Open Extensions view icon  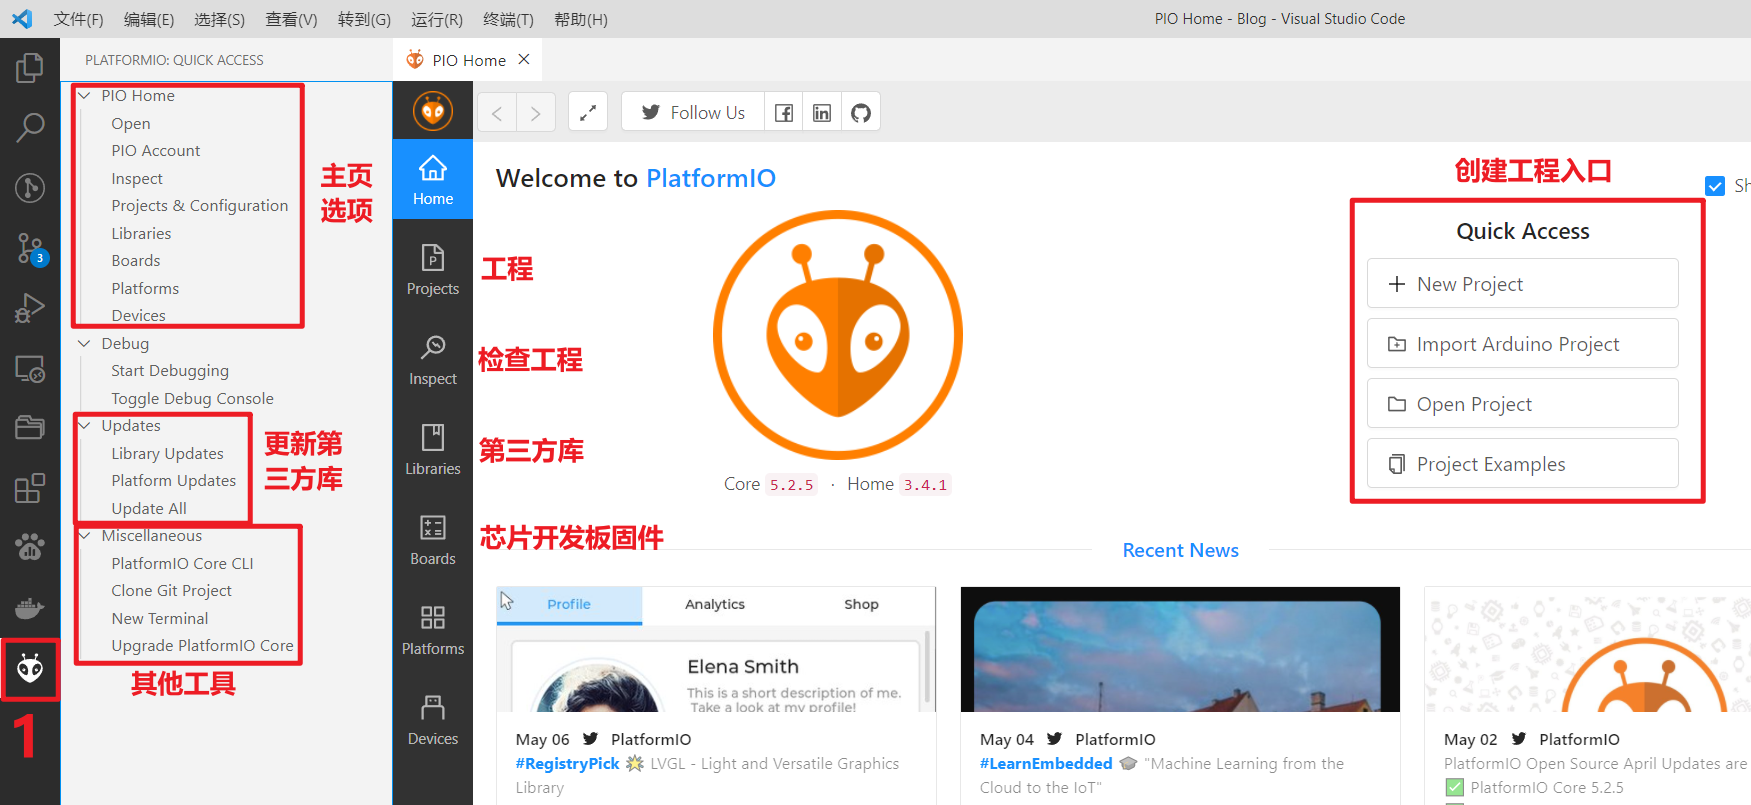pyautogui.click(x=30, y=488)
